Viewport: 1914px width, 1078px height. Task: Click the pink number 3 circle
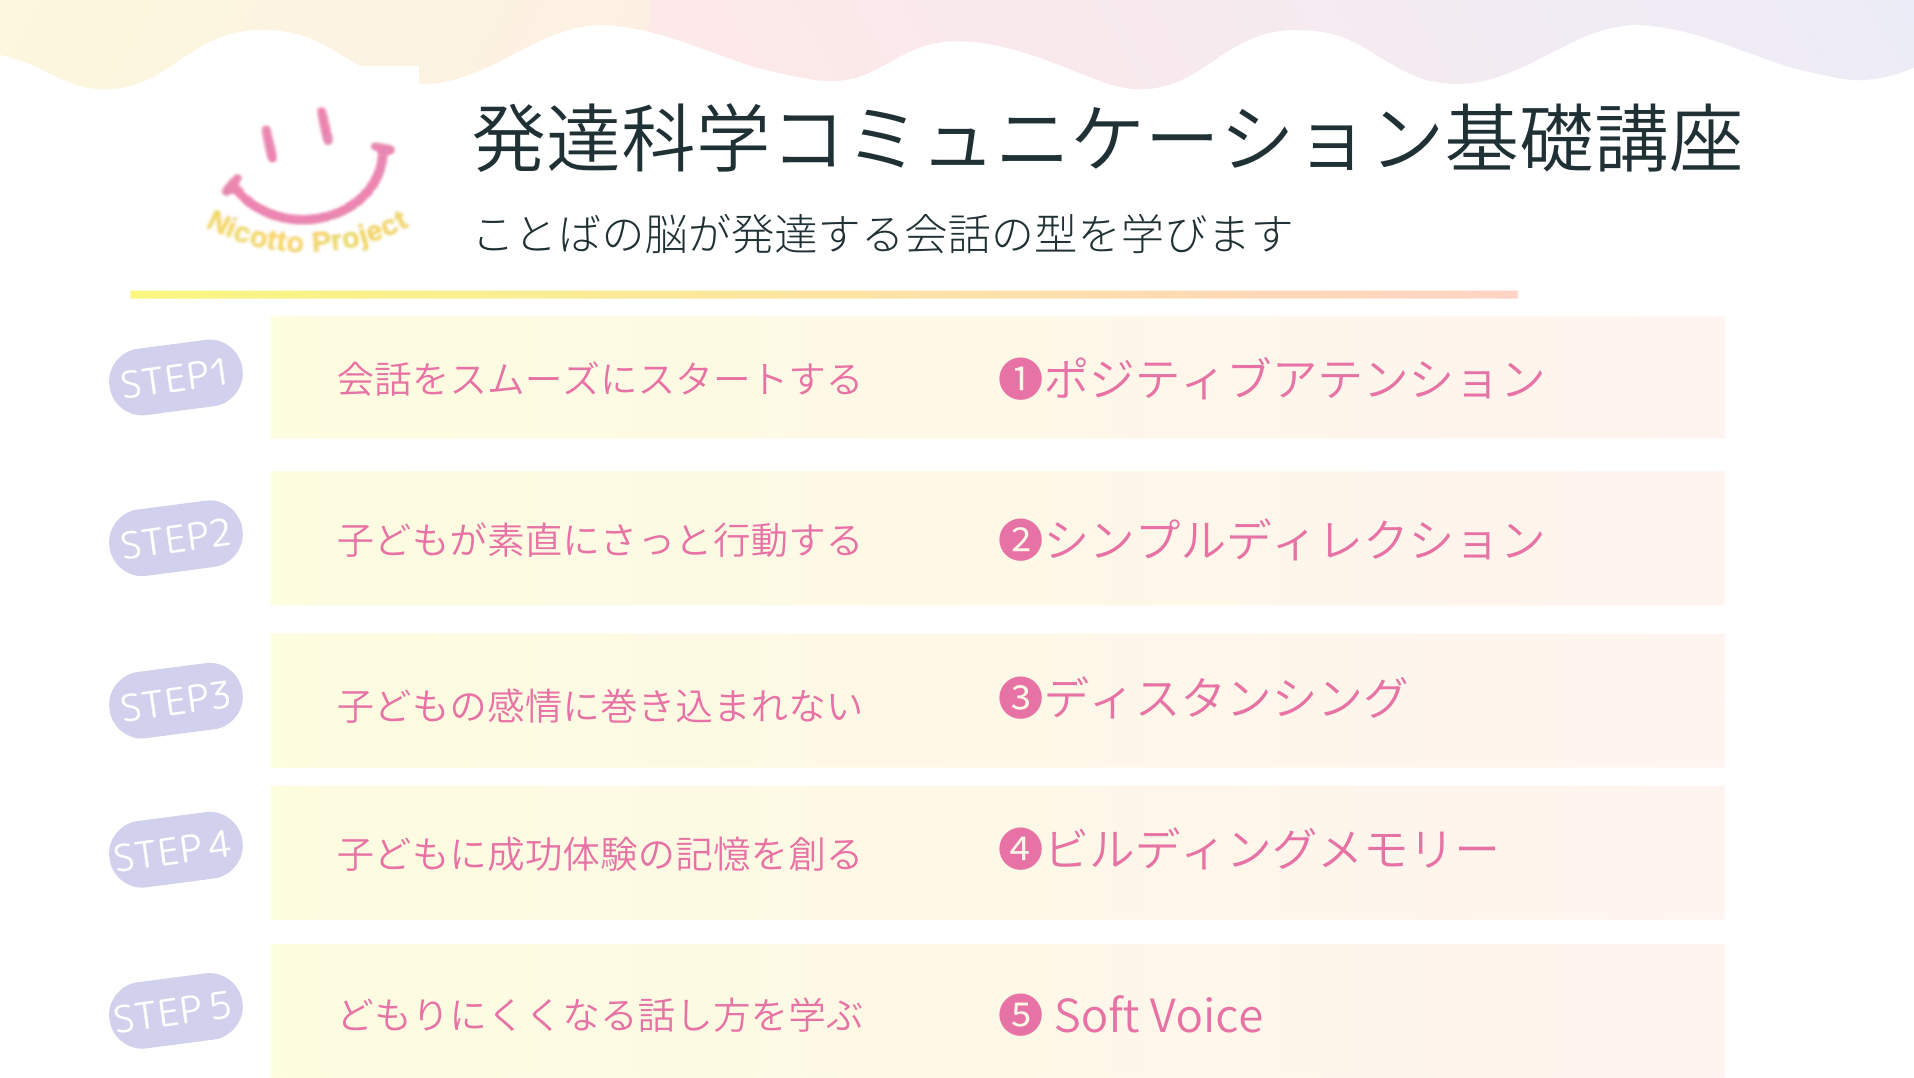click(1020, 698)
